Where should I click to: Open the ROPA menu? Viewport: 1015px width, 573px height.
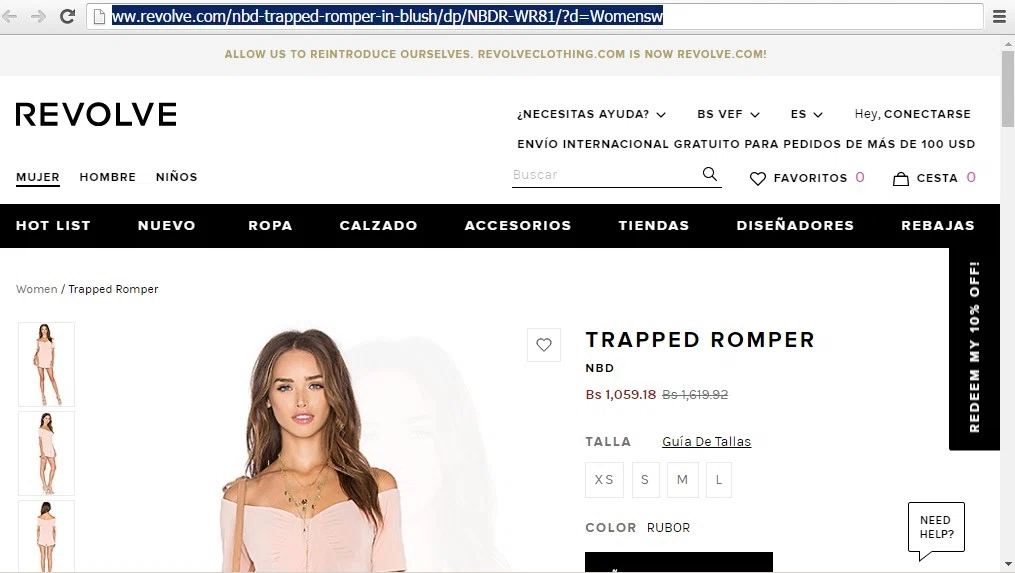pos(270,225)
